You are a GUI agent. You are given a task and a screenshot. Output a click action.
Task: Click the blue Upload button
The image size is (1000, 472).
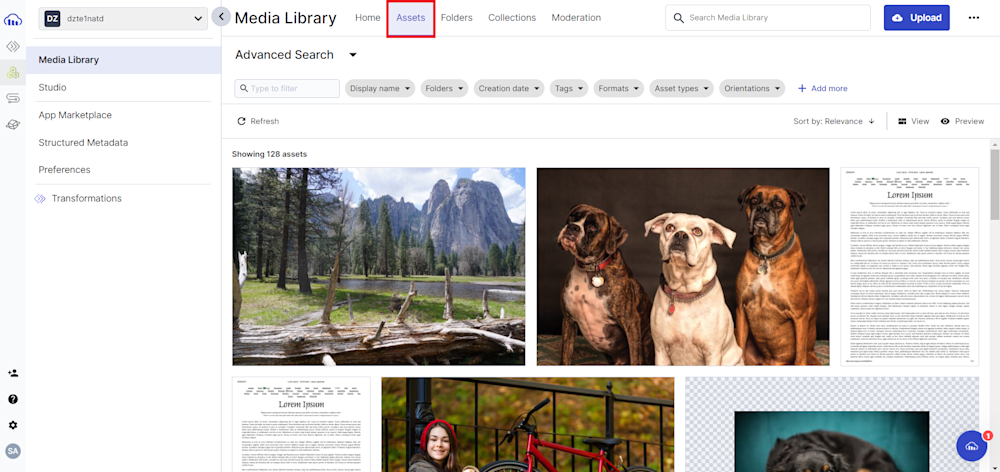pyautogui.click(x=916, y=18)
